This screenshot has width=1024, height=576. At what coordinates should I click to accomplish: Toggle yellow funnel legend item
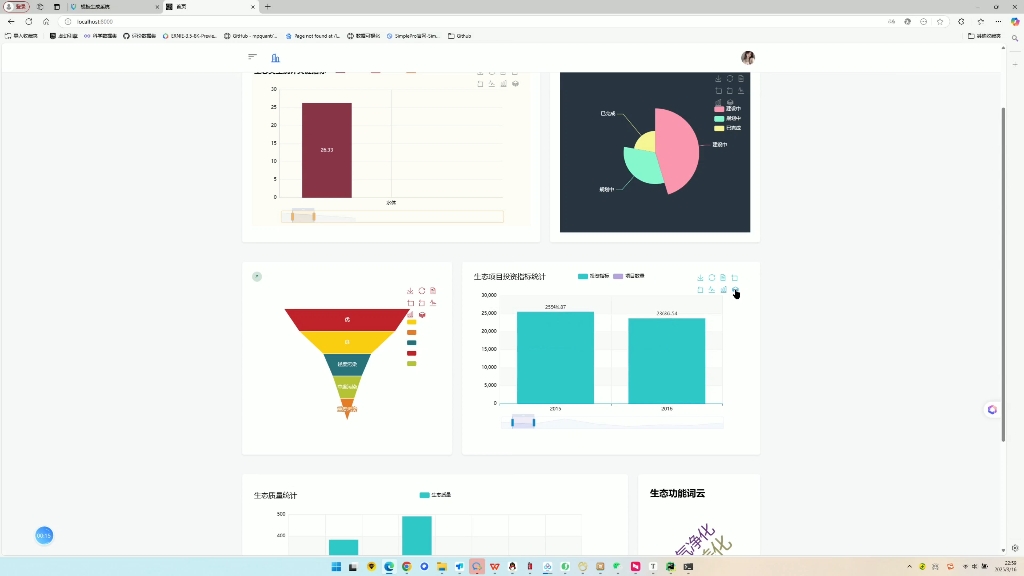point(411,322)
